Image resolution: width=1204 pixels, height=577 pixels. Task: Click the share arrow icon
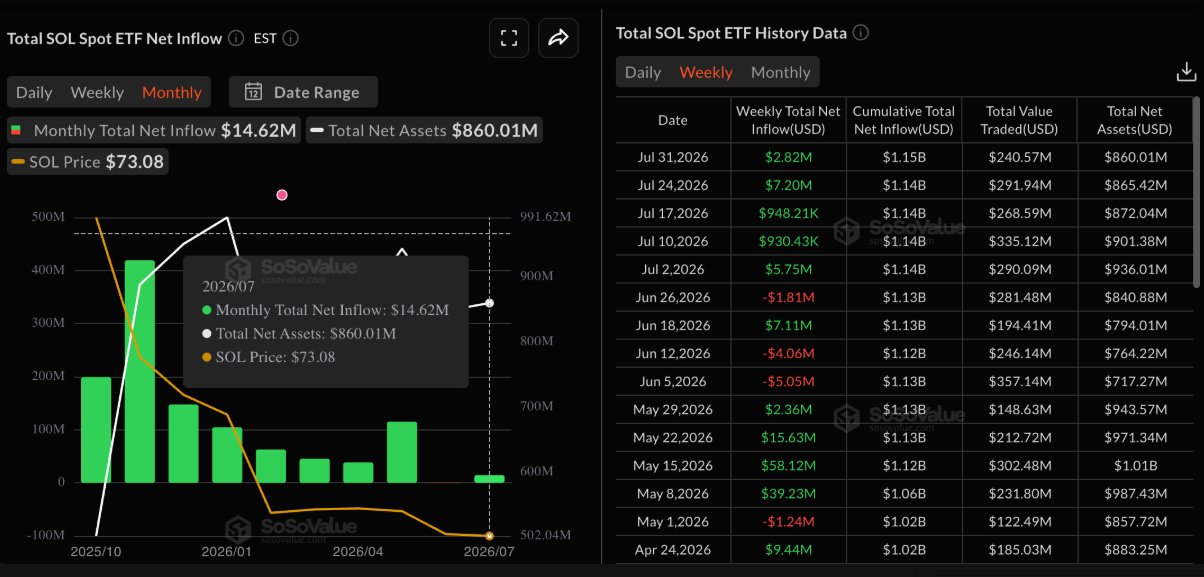click(x=558, y=39)
